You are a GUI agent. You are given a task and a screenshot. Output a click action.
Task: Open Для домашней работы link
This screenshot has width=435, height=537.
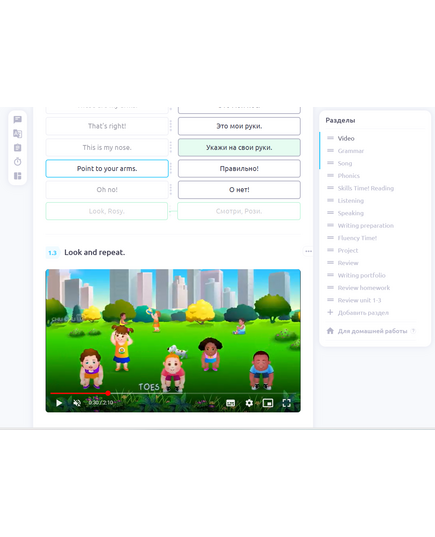372,331
